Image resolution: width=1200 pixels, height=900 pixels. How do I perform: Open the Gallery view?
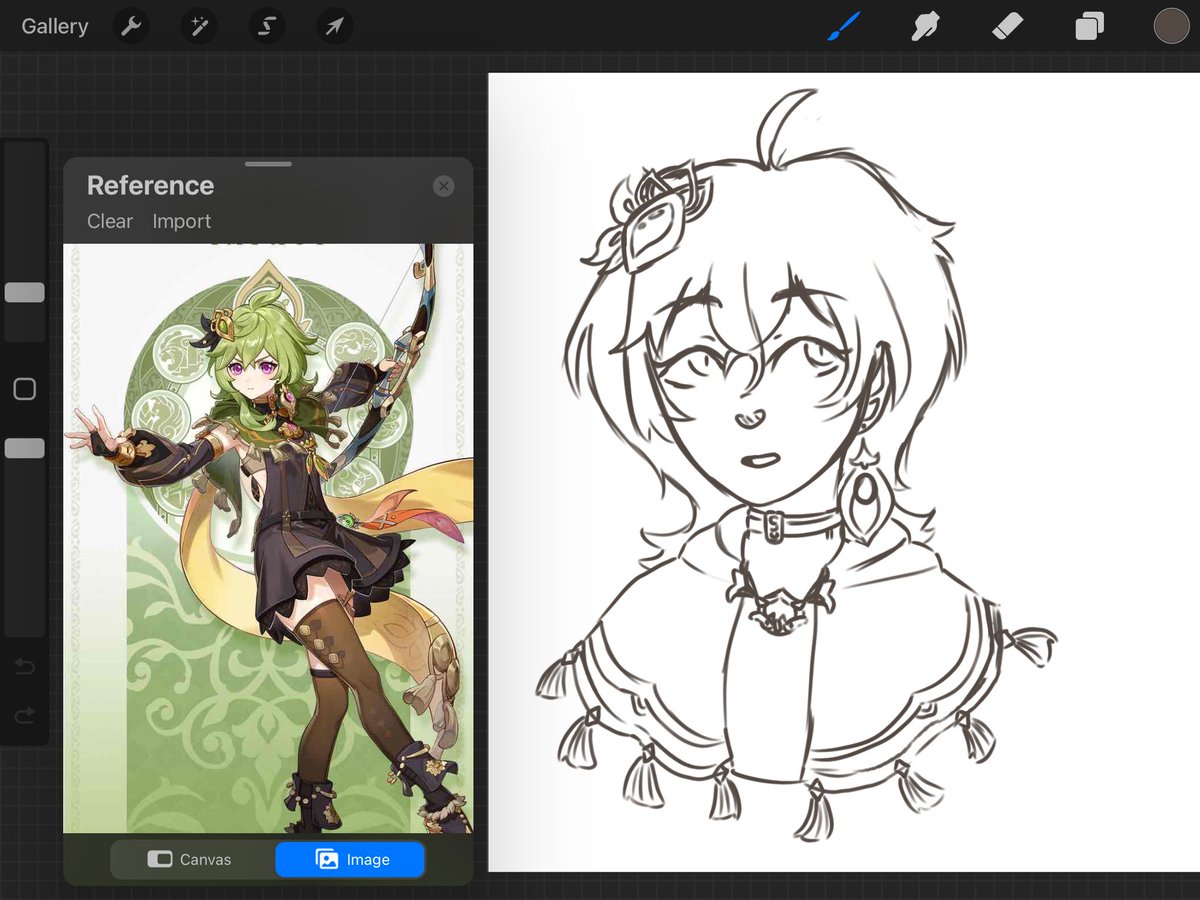tap(55, 26)
